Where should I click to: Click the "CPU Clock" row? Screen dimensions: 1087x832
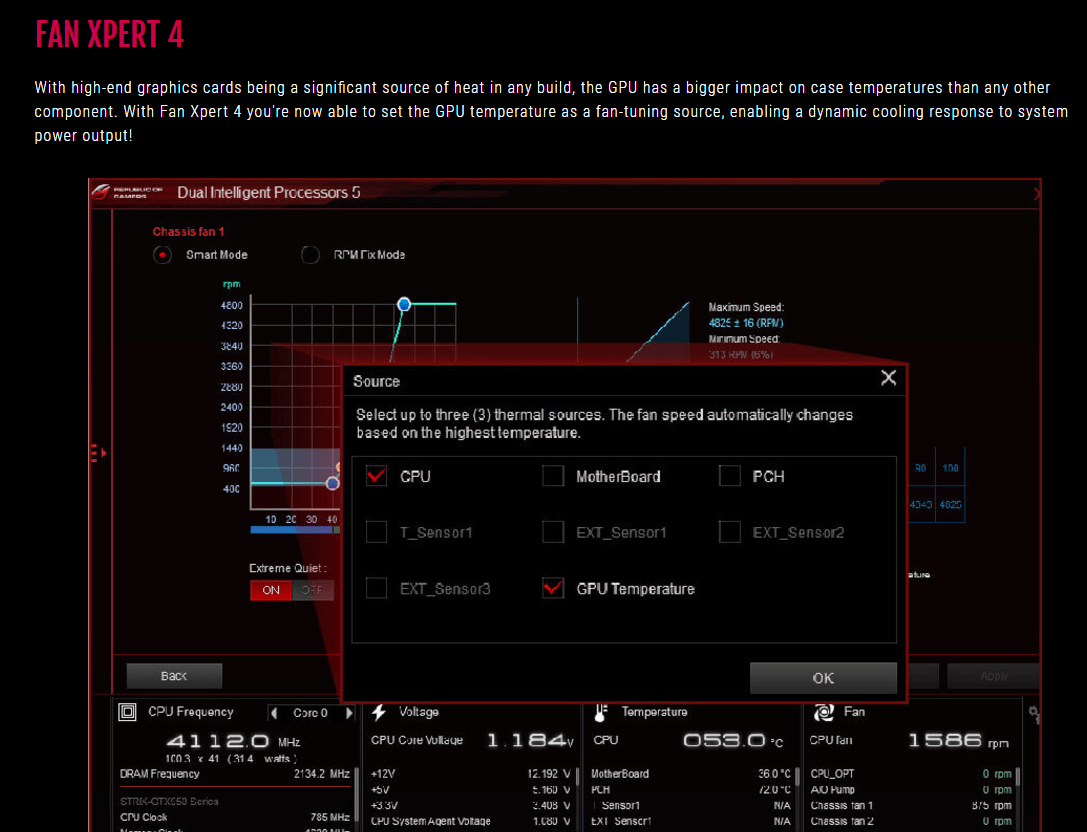coord(235,817)
